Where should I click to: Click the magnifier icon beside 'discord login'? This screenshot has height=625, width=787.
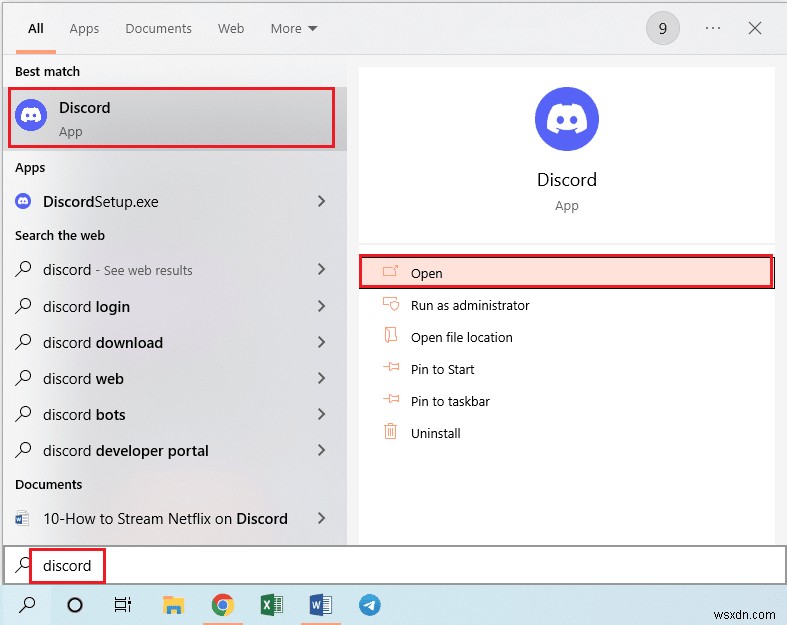point(23,306)
